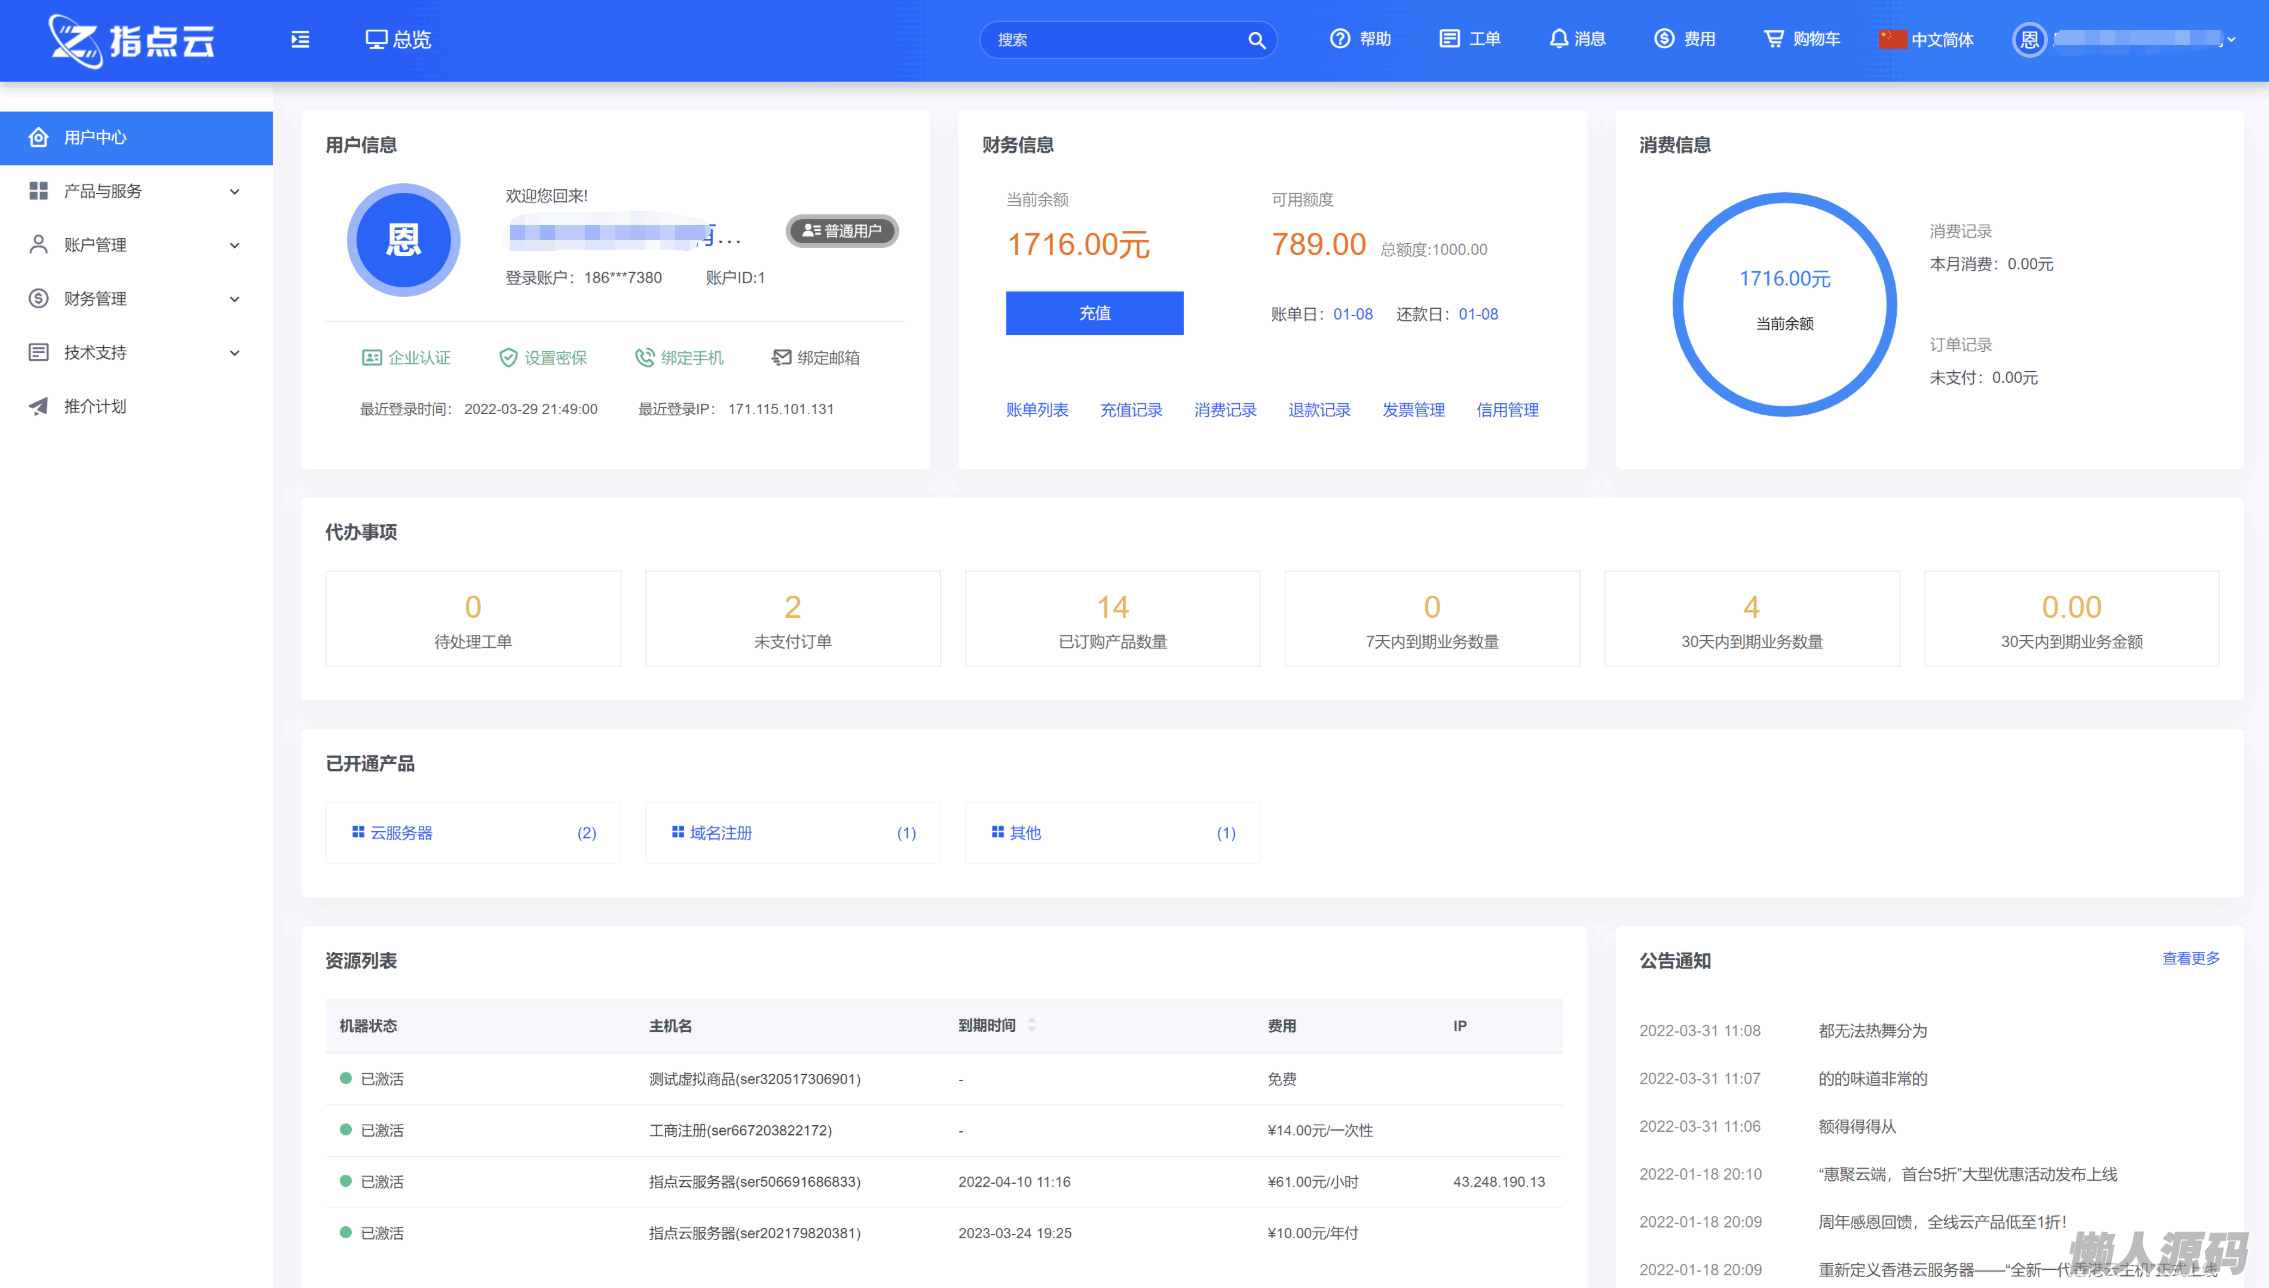The width and height of the screenshot is (2269, 1288).
Task: Click the fees dollar icon
Action: coord(1664,39)
